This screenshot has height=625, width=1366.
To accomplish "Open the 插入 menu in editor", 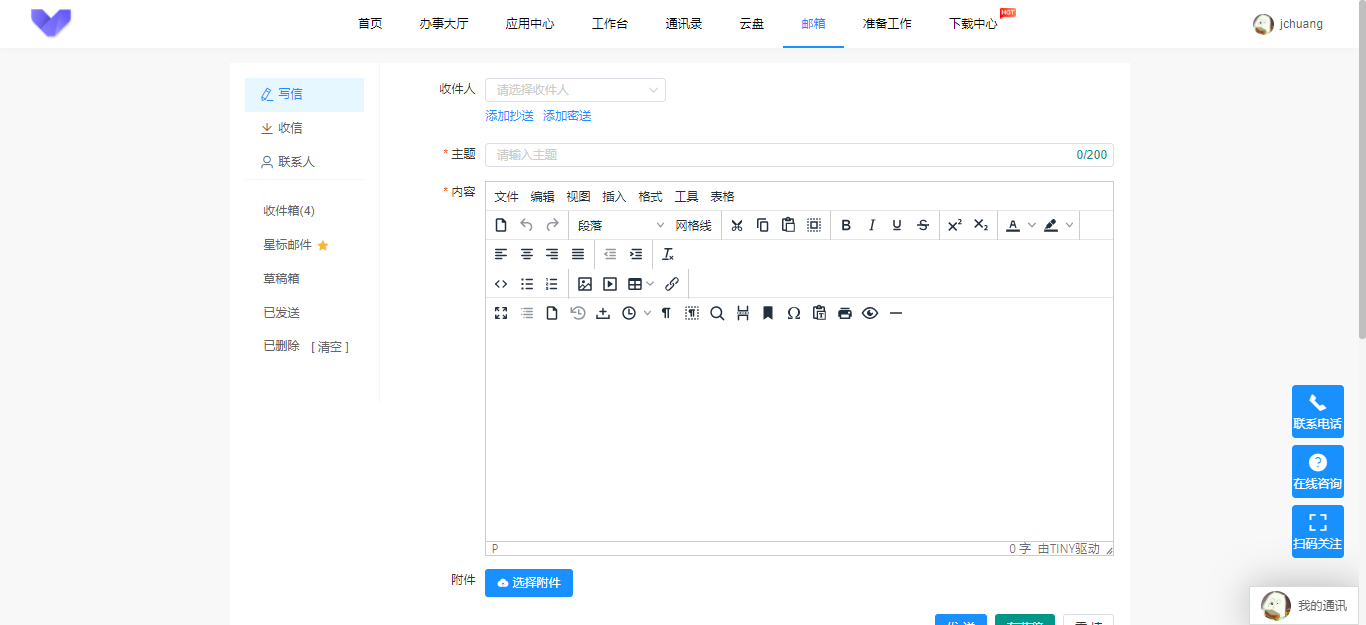I will coord(614,196).
